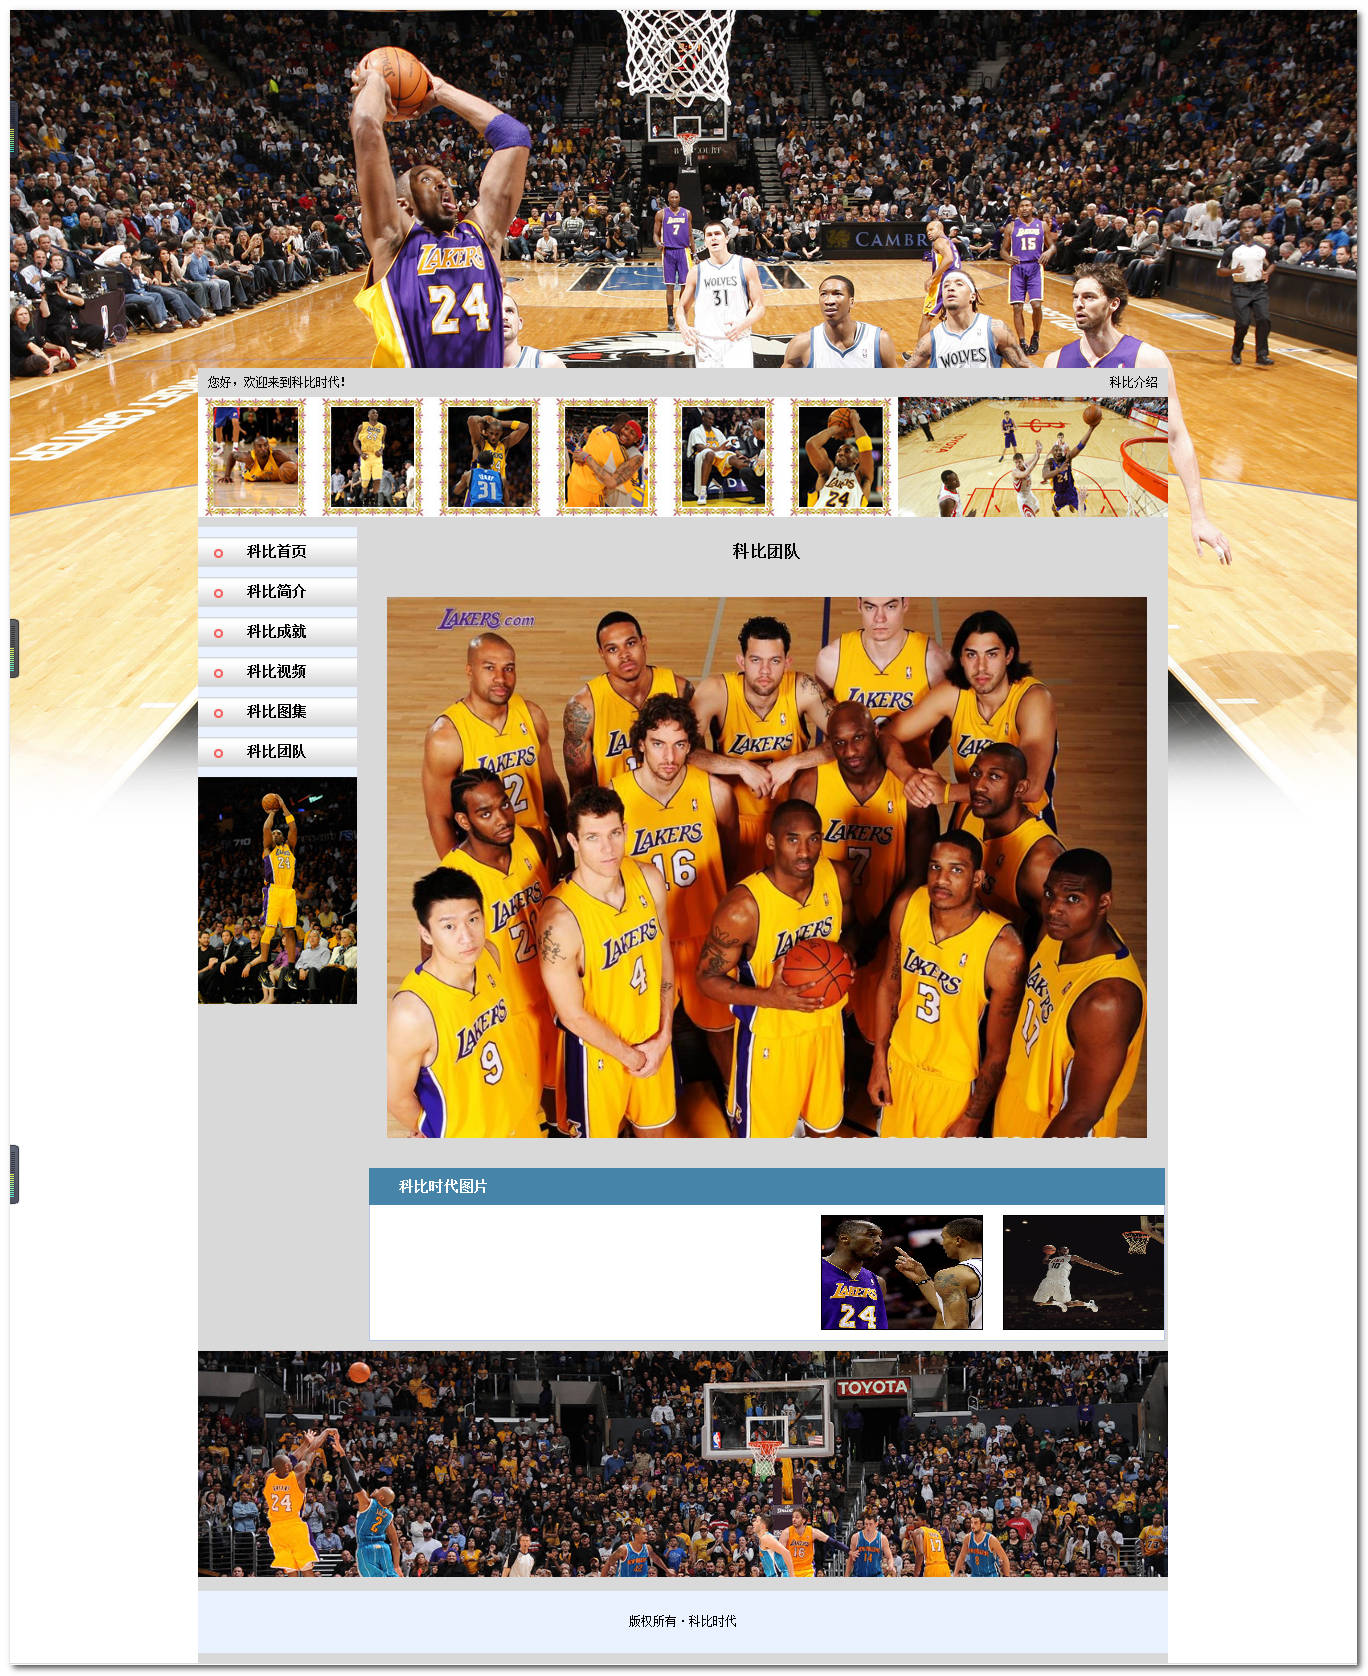Click the large Lakers team group photo

767,867
